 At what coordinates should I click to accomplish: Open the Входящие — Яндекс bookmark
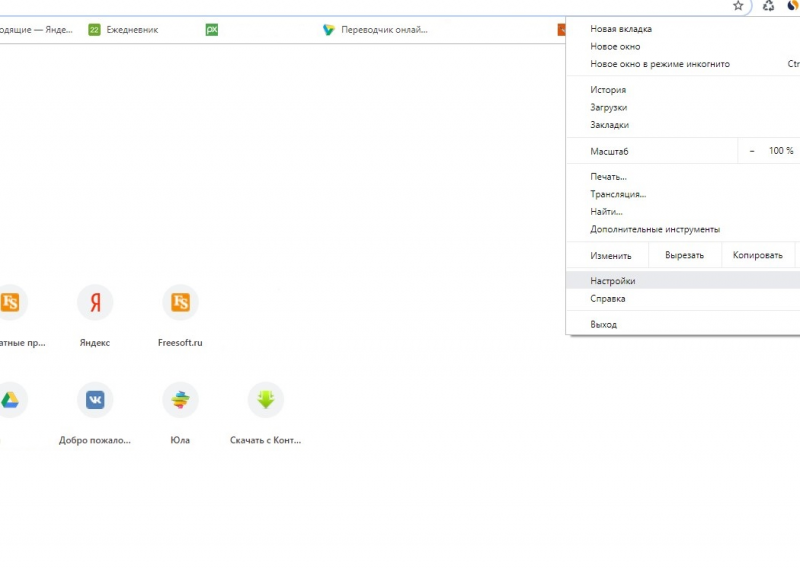[36, 30]
